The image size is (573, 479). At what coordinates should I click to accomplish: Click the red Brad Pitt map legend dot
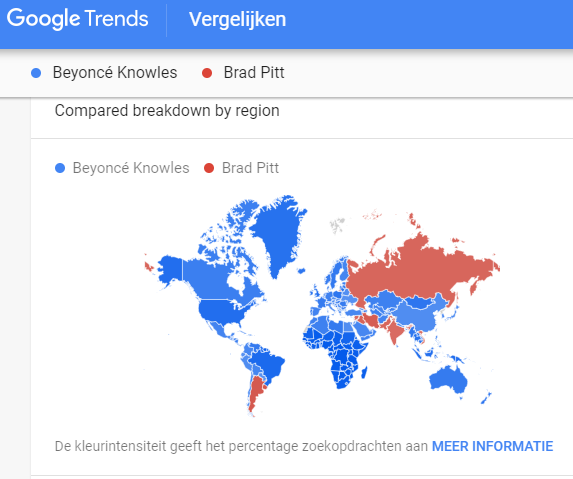pos(209,168)
